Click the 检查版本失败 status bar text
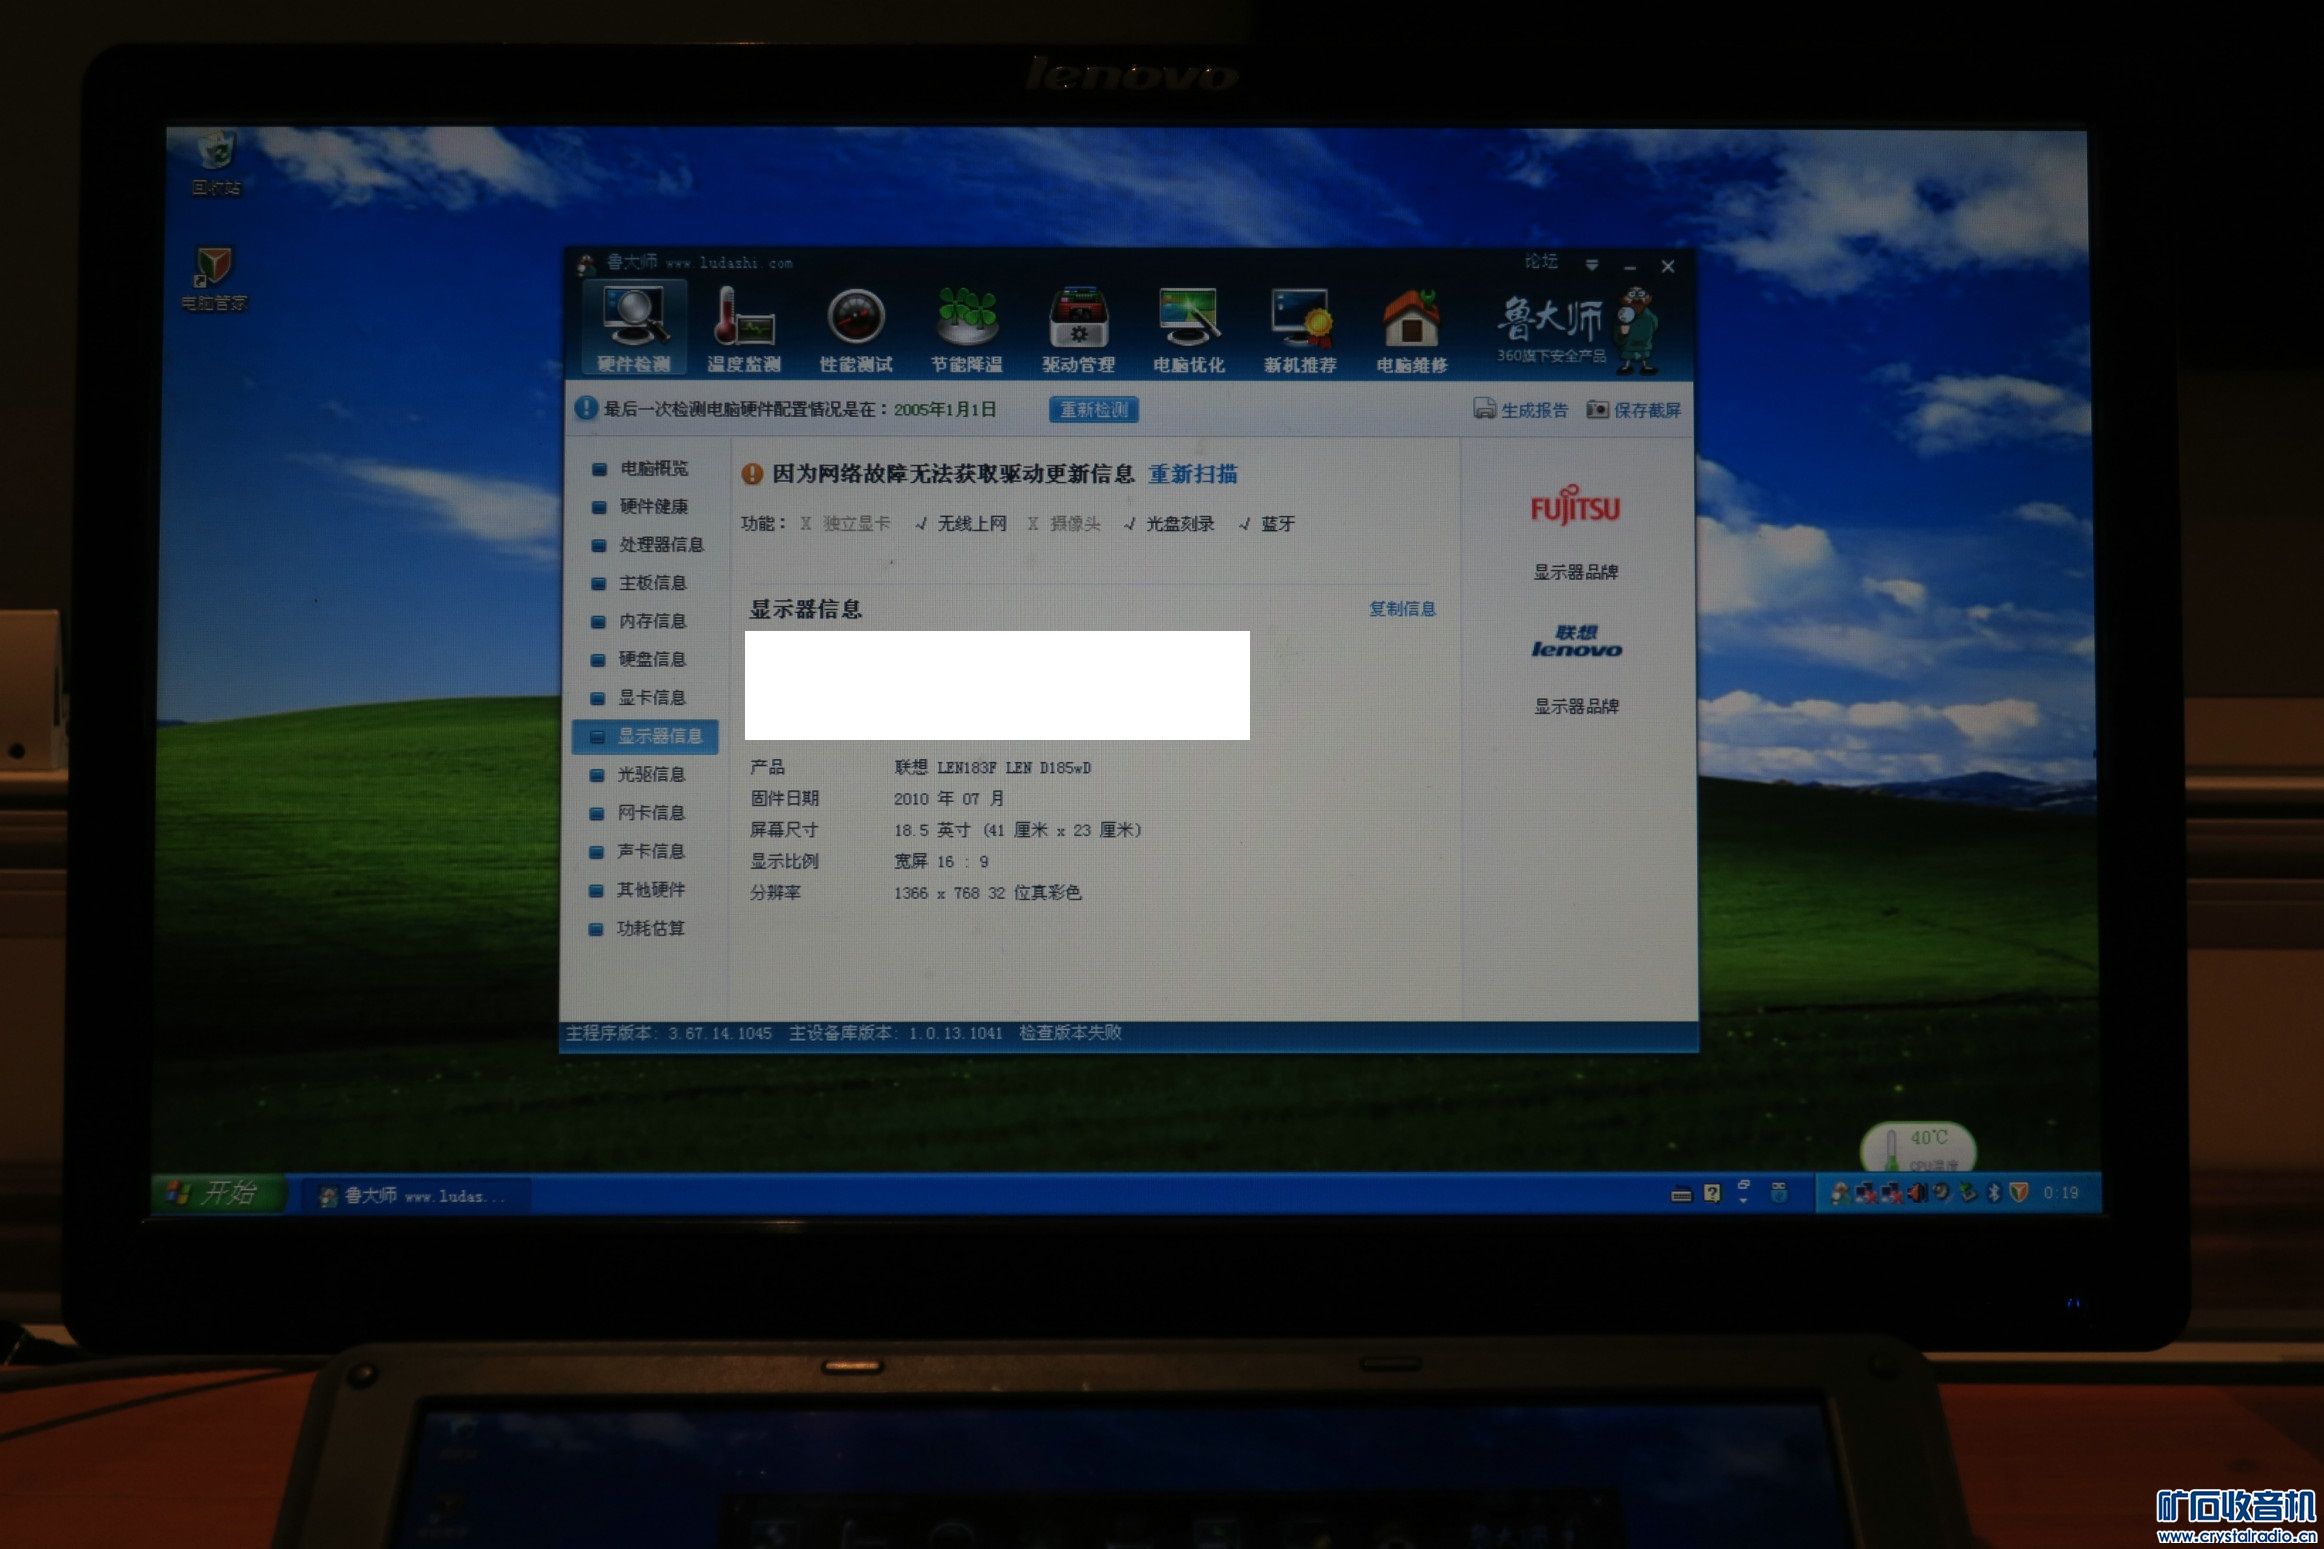Screen dimensions: 2324x1549 click(1070, 1033)
